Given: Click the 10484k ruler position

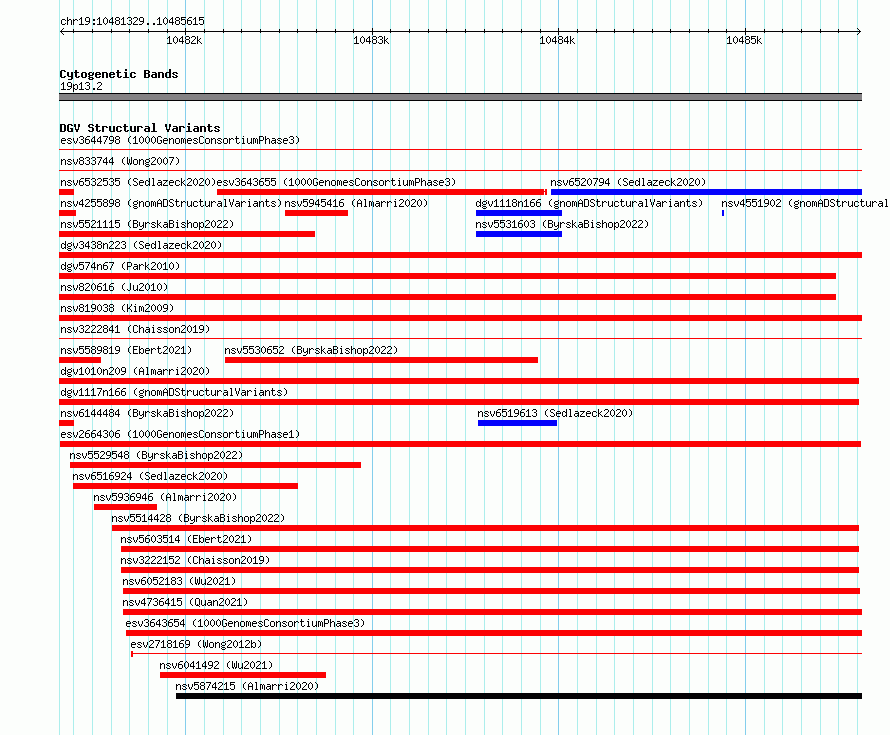Looking at the screenshot, I should [x=557, y=40].
